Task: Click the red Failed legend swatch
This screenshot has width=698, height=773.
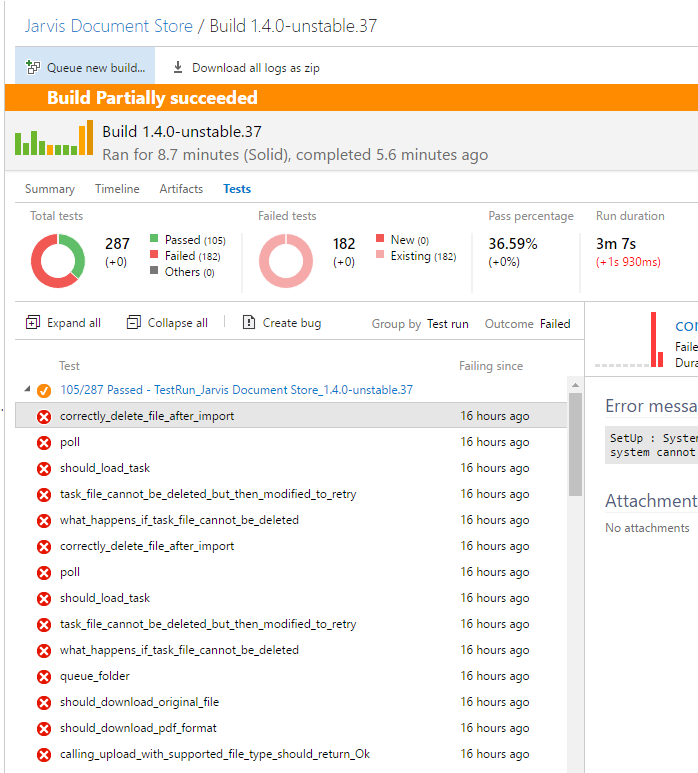Action: 154,254
